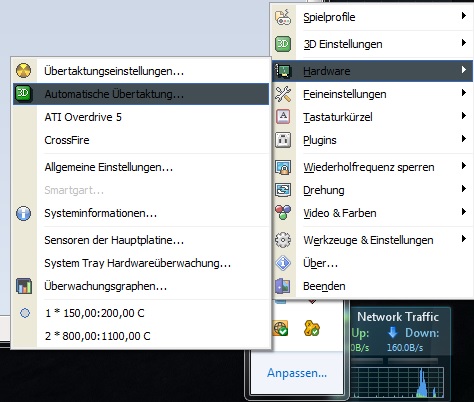Click the Über info diamond icon
This screenshot has width=474, height=402.
[283, 263]
